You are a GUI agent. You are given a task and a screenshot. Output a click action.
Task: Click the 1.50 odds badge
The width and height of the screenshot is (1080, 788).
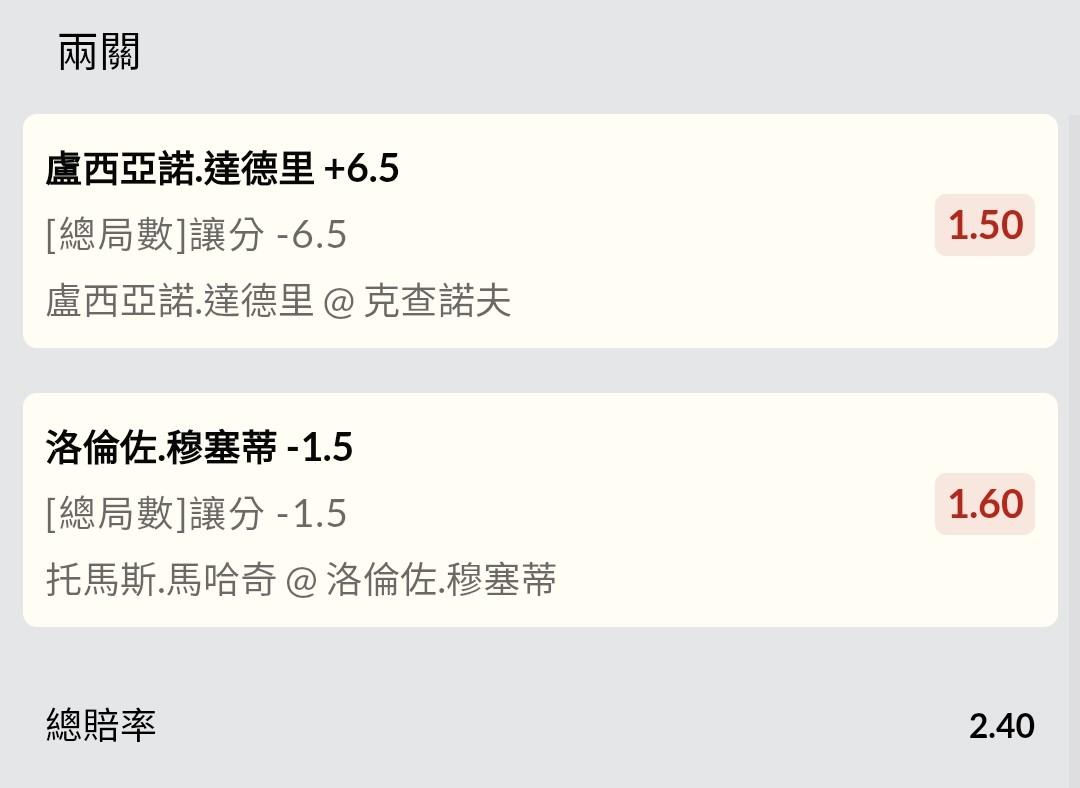pos(985,226)
